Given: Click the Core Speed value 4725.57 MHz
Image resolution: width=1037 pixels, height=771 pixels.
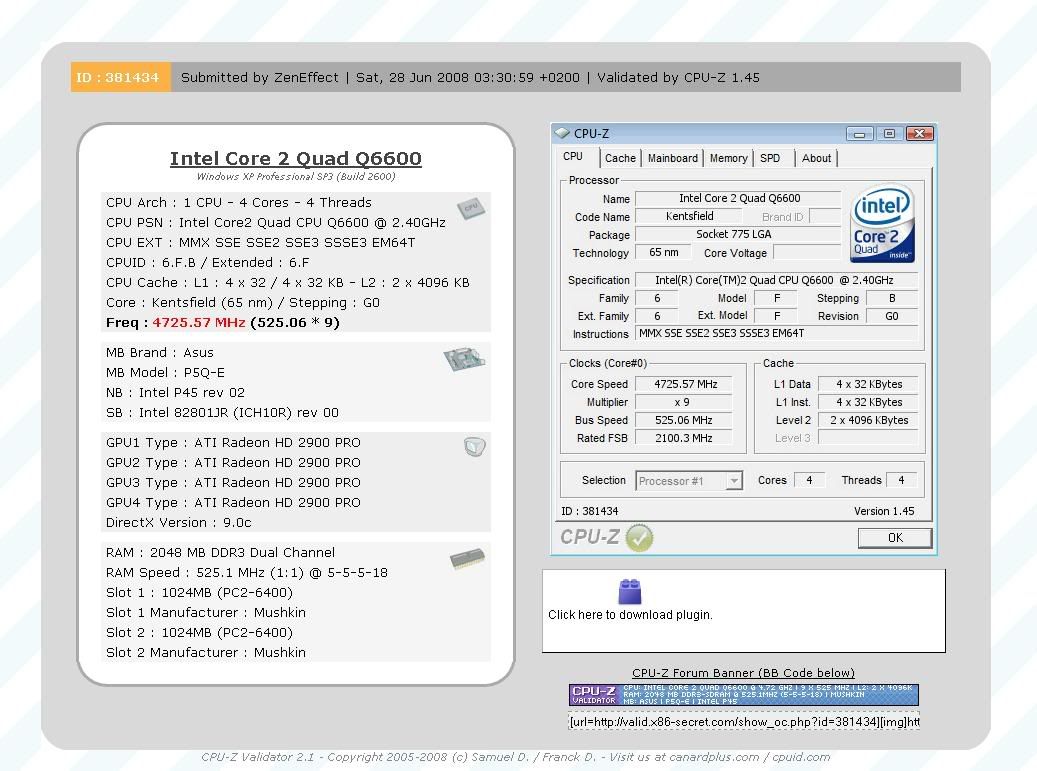Looking at the screenshot, I should point(685,384).
